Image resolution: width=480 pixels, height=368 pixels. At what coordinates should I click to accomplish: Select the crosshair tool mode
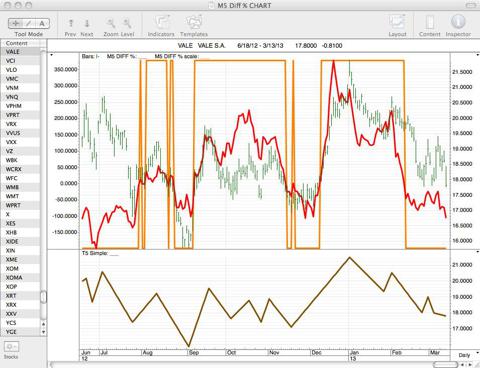(15, 23)
